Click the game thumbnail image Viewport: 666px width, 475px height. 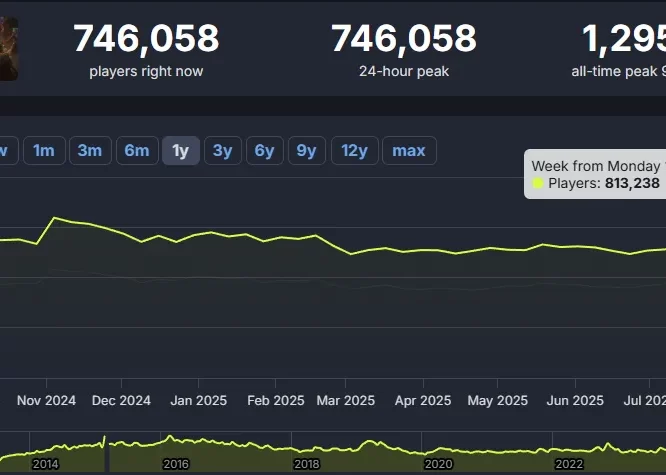click(x=8, y=48)
